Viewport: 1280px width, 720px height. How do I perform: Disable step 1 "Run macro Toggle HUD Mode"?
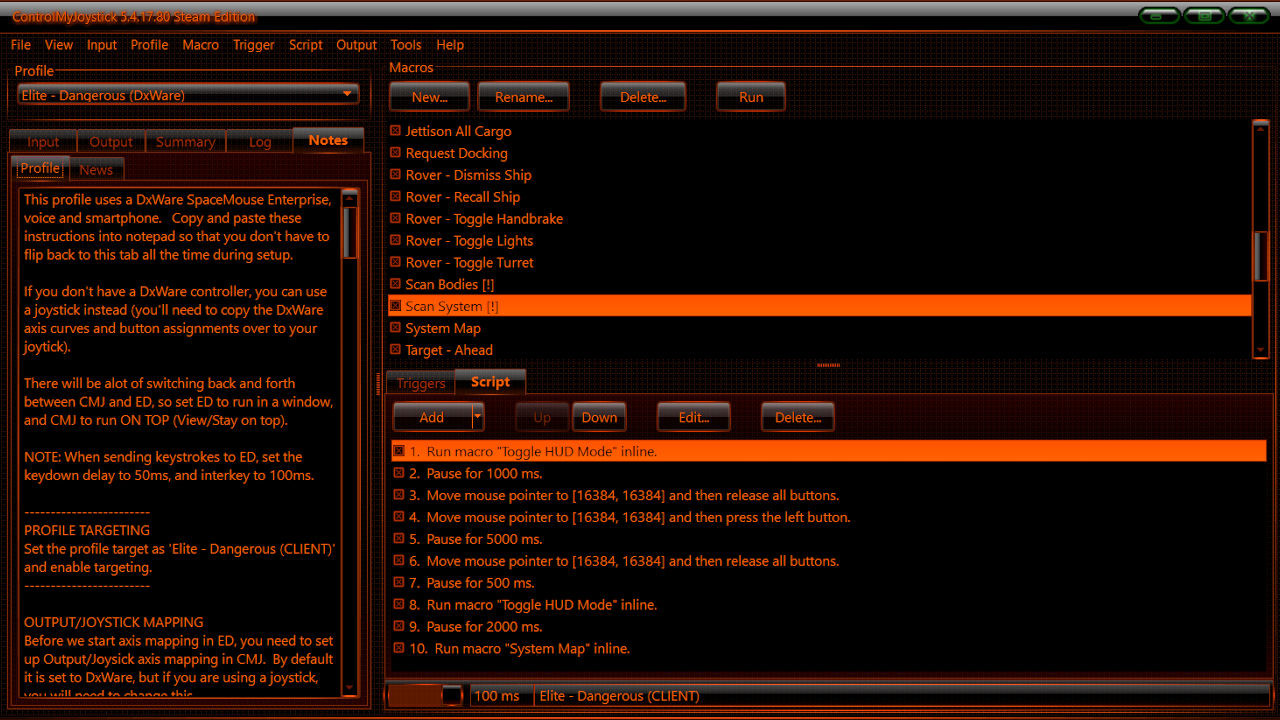click(398, 451)
